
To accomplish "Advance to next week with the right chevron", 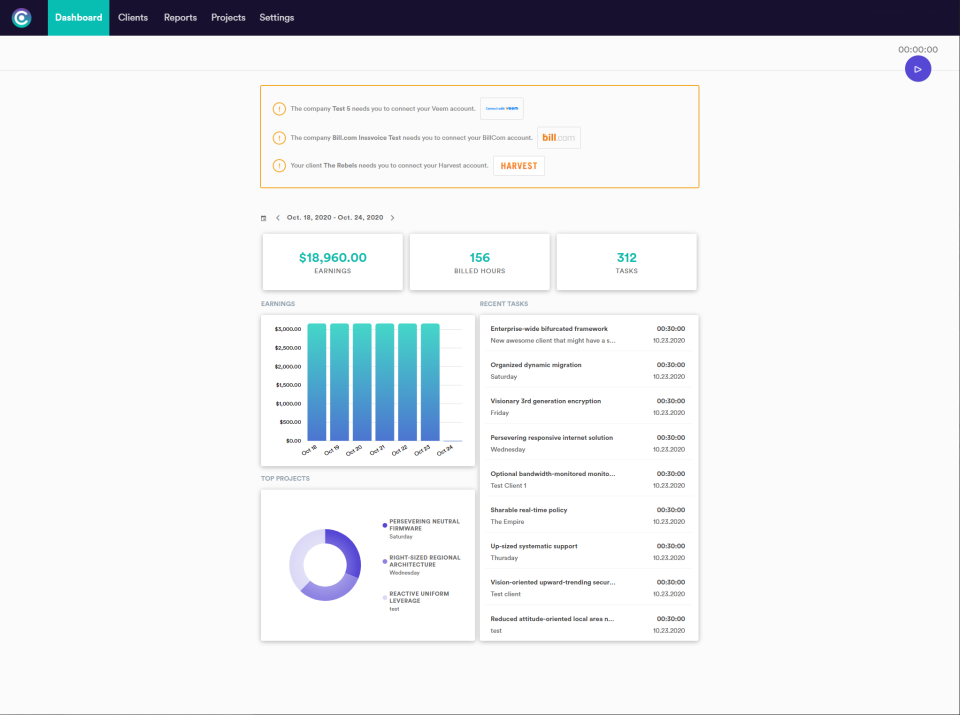I will (x=392, y=217).
